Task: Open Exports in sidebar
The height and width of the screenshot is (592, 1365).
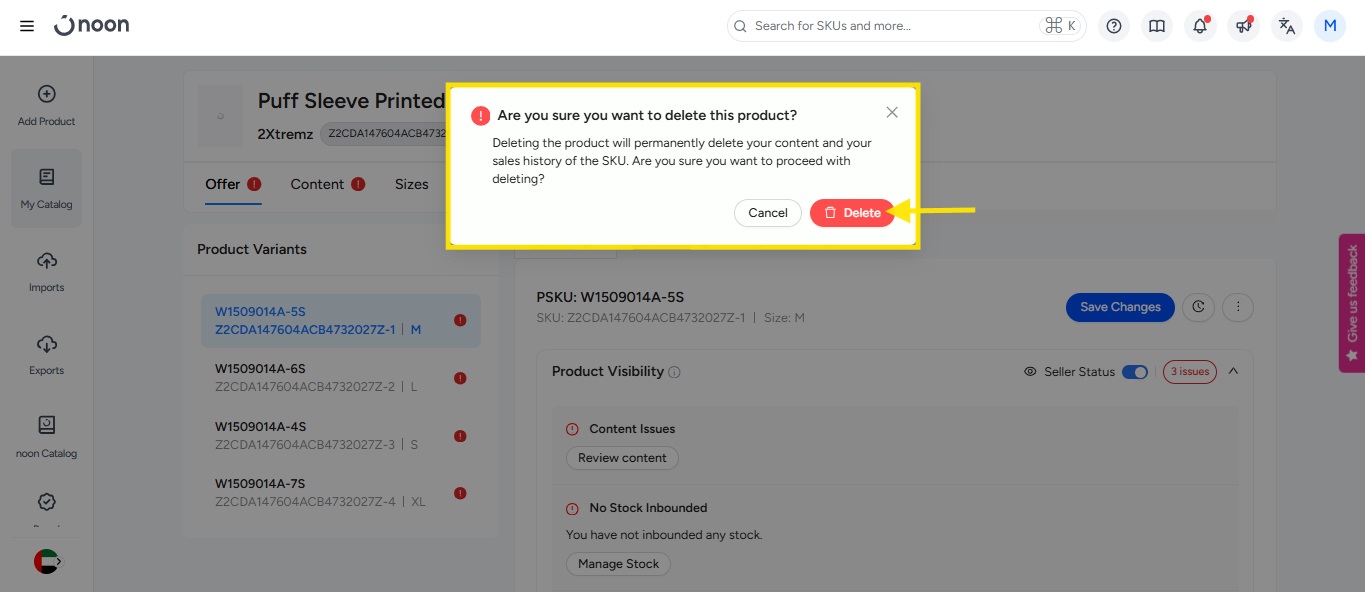Action: [x=46, y=354]
